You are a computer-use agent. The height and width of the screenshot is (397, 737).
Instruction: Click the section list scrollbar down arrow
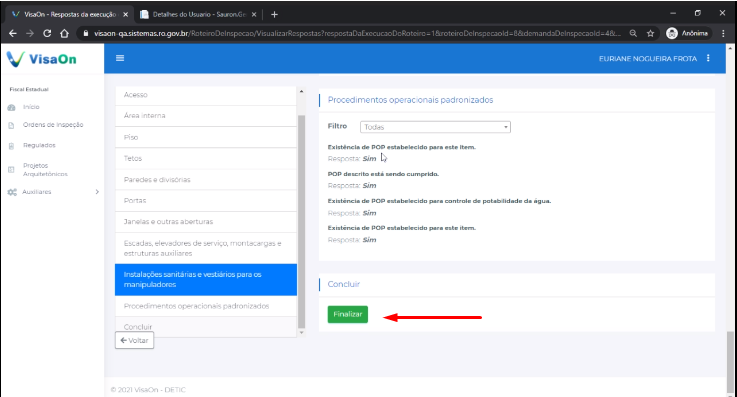pyautogui.click(x=301, y=333)
